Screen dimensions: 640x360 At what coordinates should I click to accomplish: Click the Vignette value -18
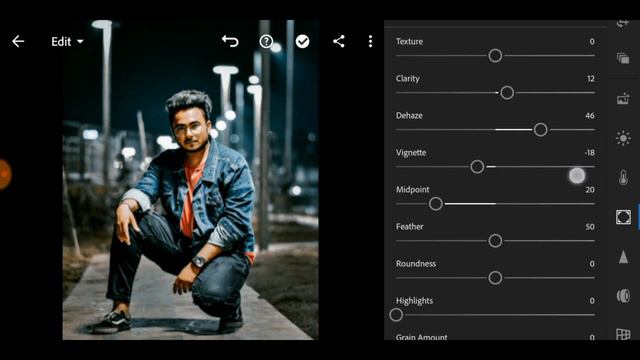(589, 153)
